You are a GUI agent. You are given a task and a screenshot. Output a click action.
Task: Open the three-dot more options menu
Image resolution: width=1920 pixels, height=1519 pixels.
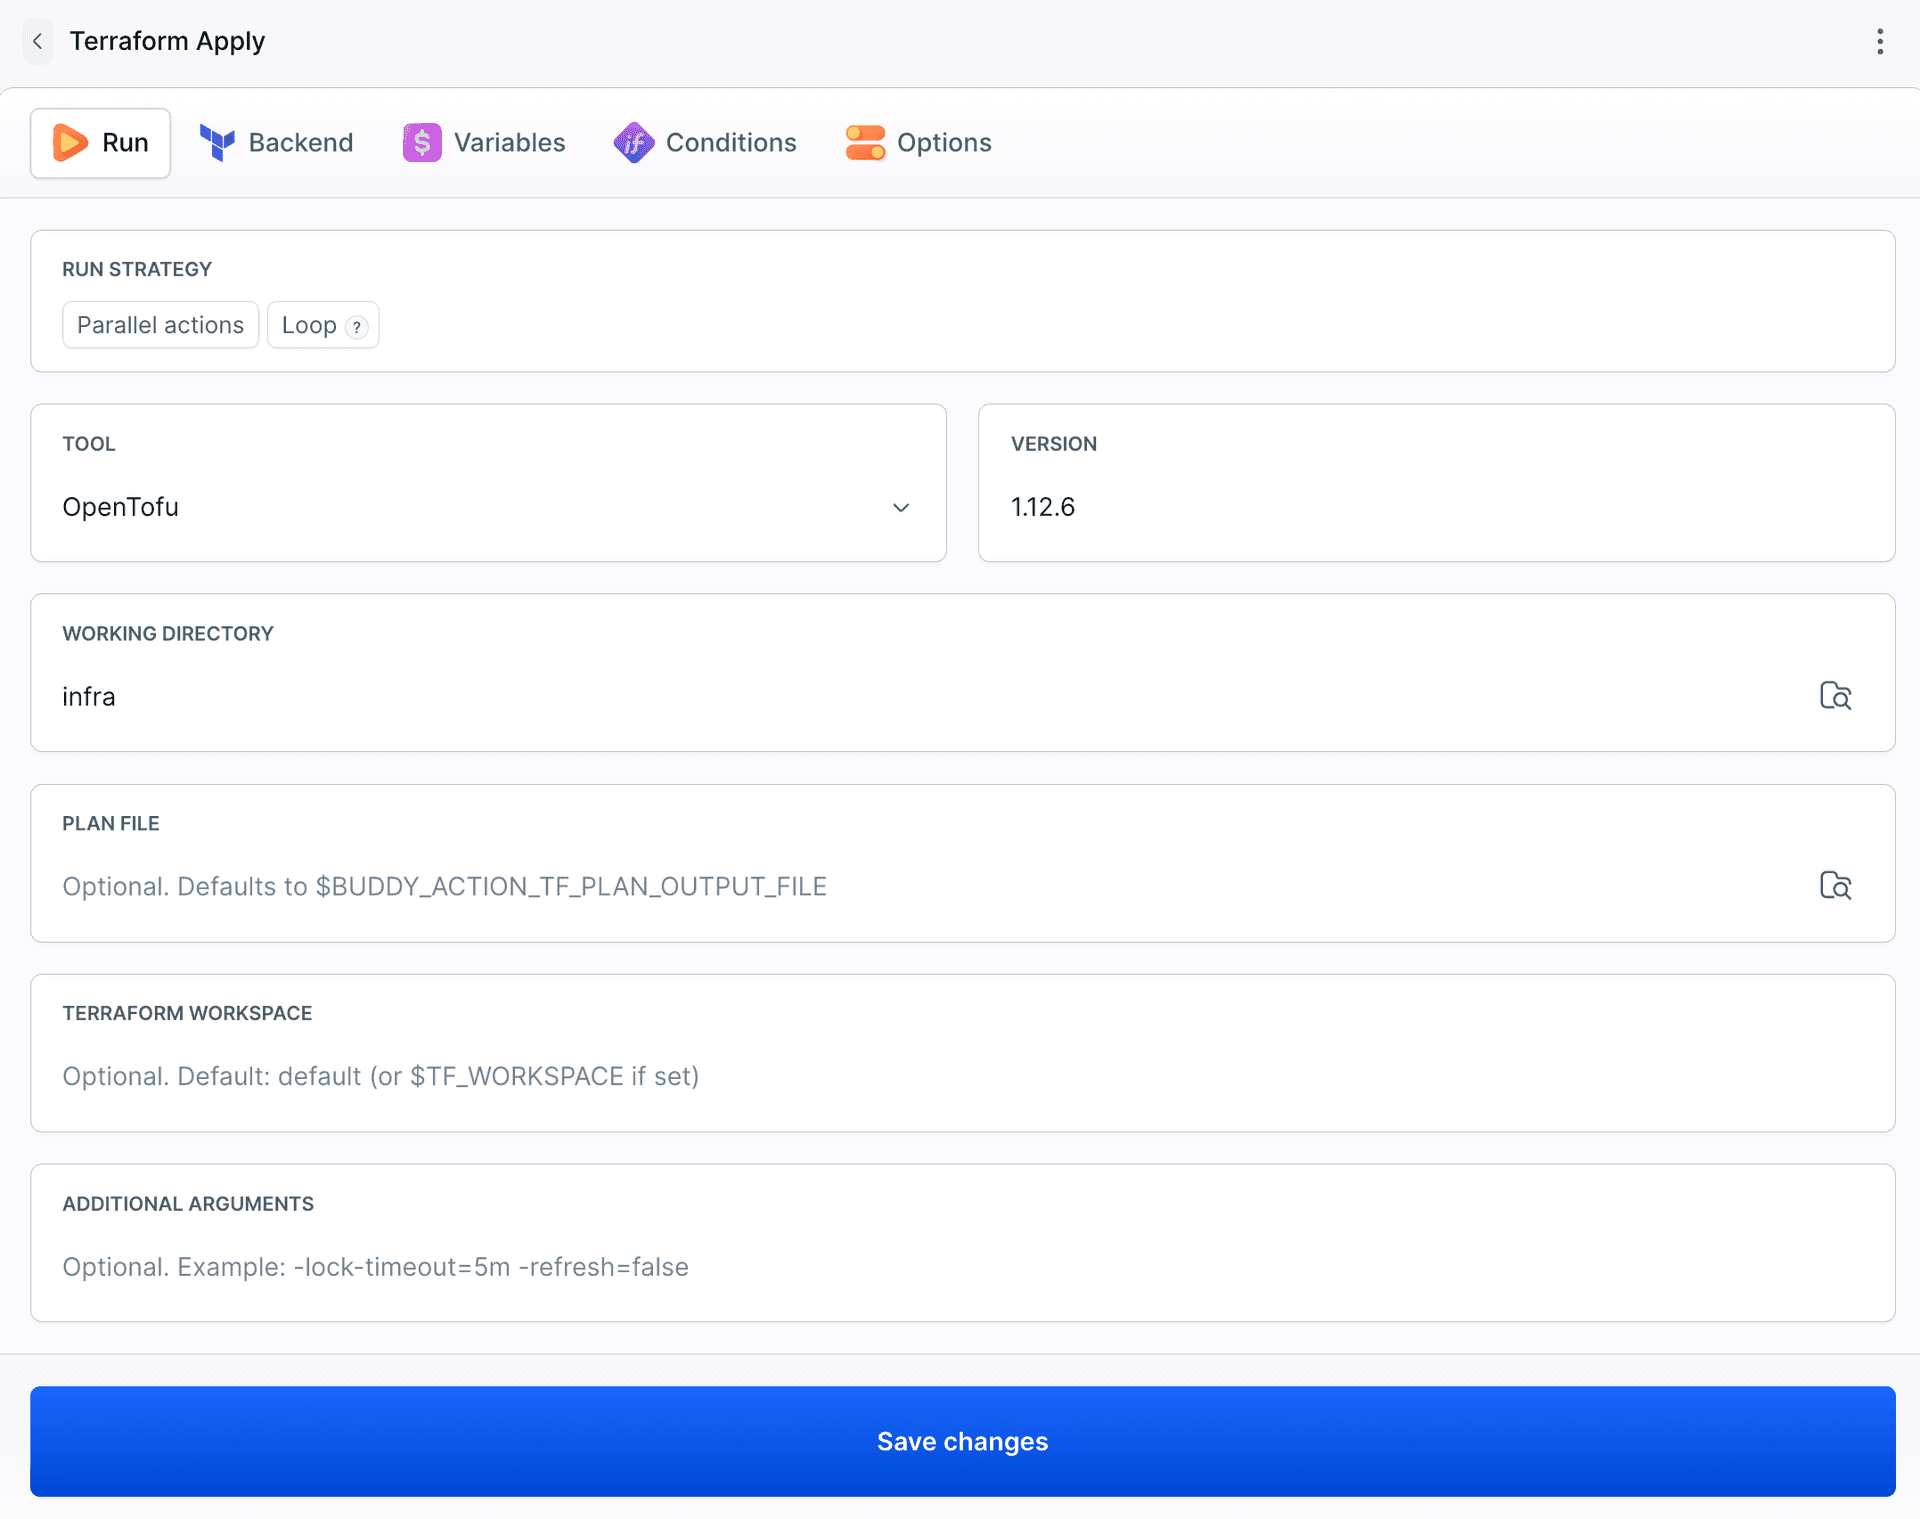point(1880,41)
